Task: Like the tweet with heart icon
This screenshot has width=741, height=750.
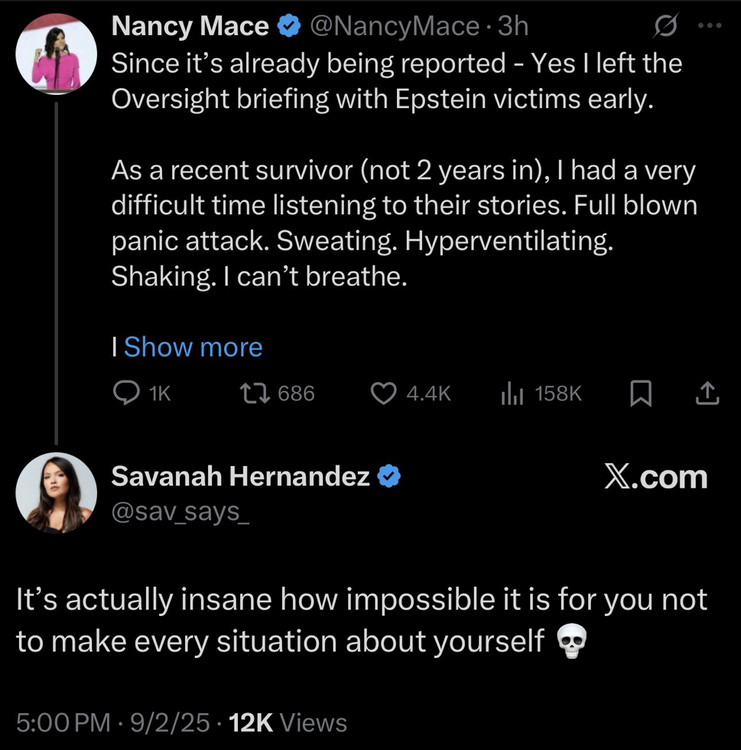Action: 385,394
